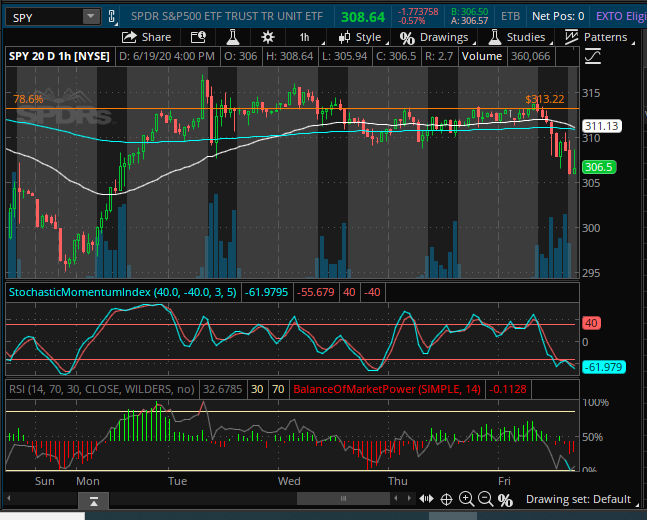Open chart settings gear icon
The height and width of the screenshot is (520, 647).
pyautogui.click(x=268, y=38)
